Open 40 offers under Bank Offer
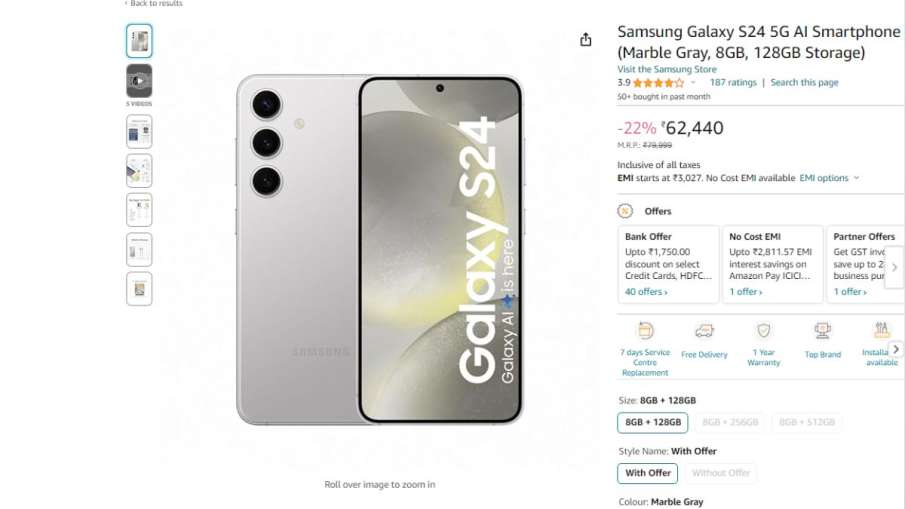This screenshot has width=905, height=509. click(x=646, y=292)
